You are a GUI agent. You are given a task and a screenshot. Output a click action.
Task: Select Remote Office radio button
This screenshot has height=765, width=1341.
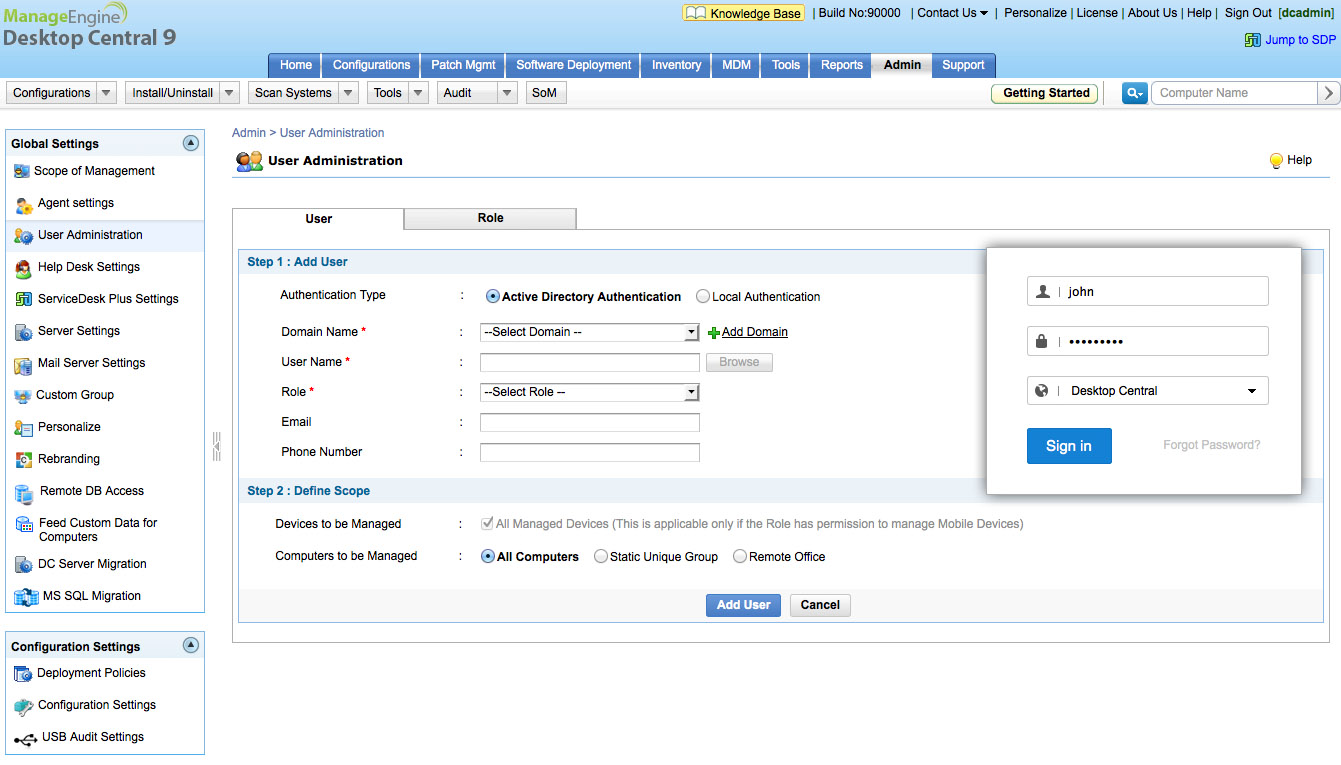740,556
